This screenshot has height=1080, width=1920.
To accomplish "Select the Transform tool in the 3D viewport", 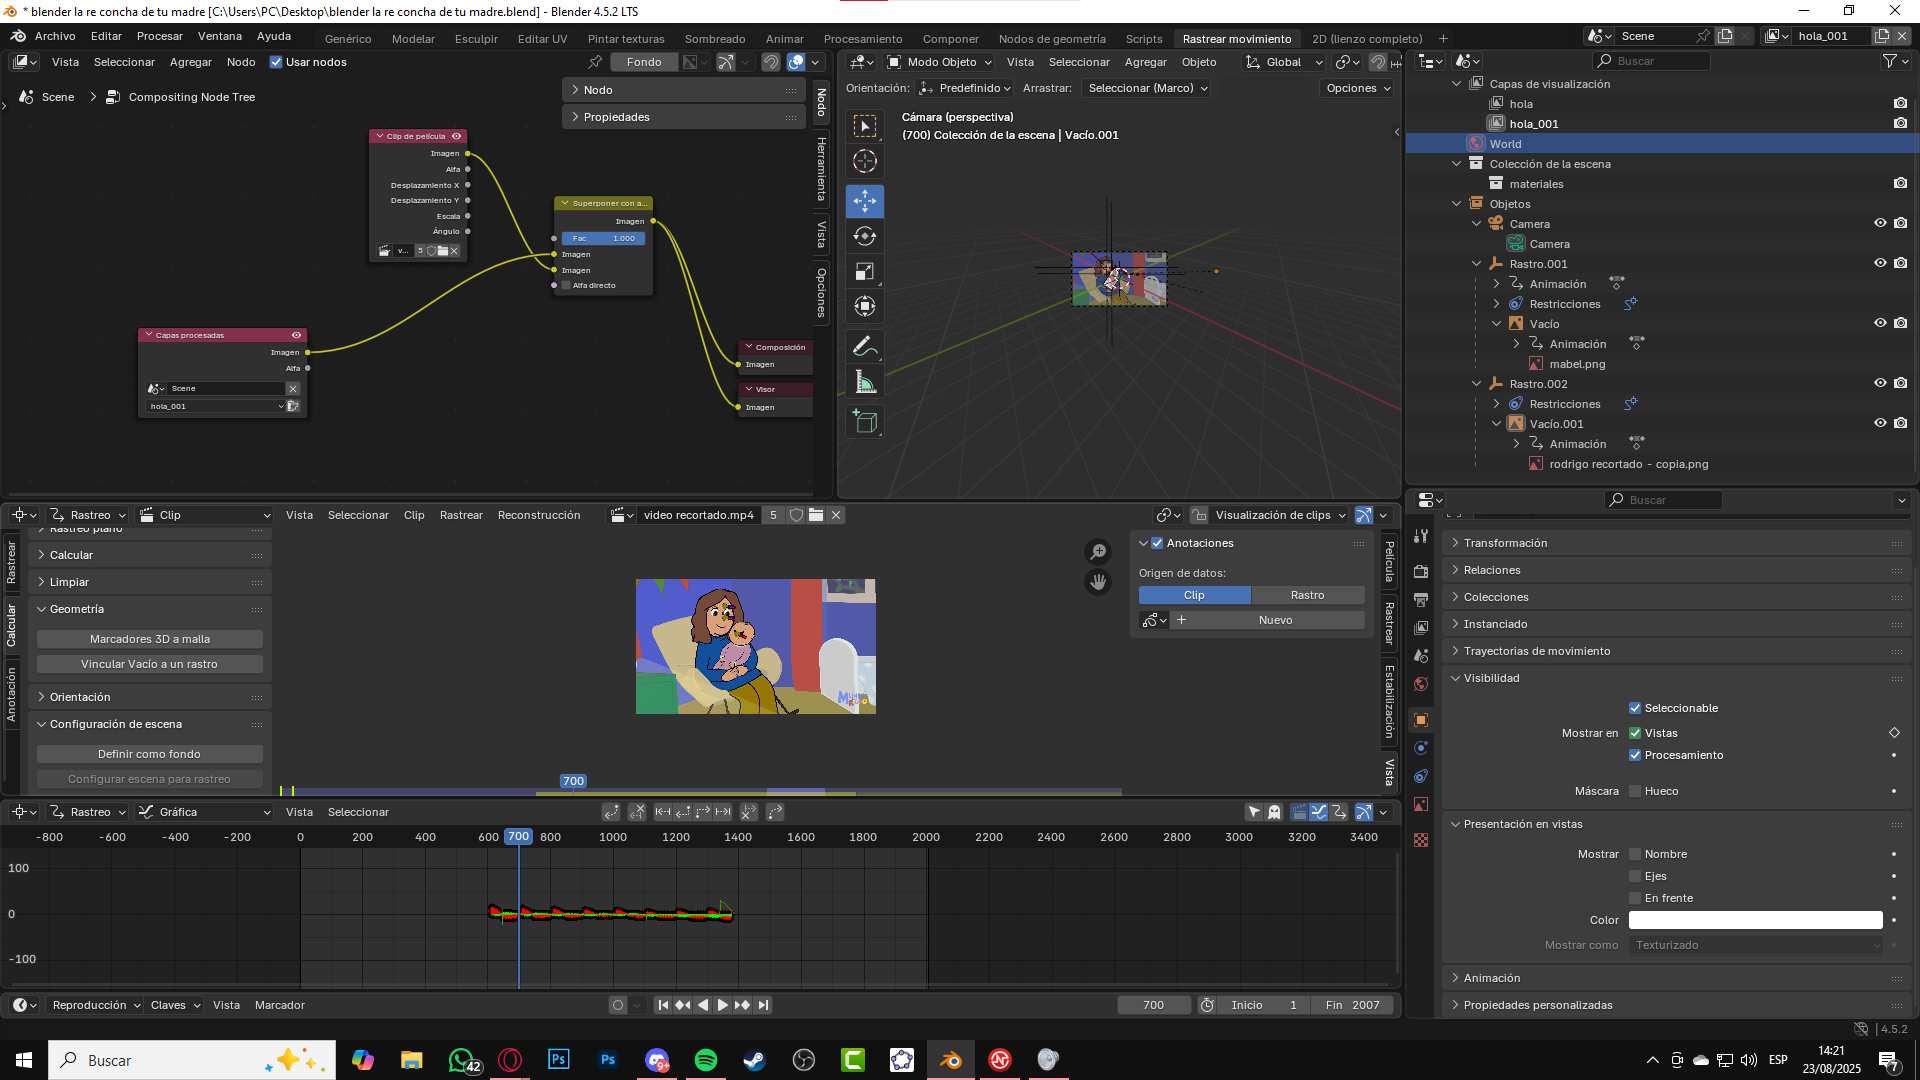I will click(x=865, y=306).
